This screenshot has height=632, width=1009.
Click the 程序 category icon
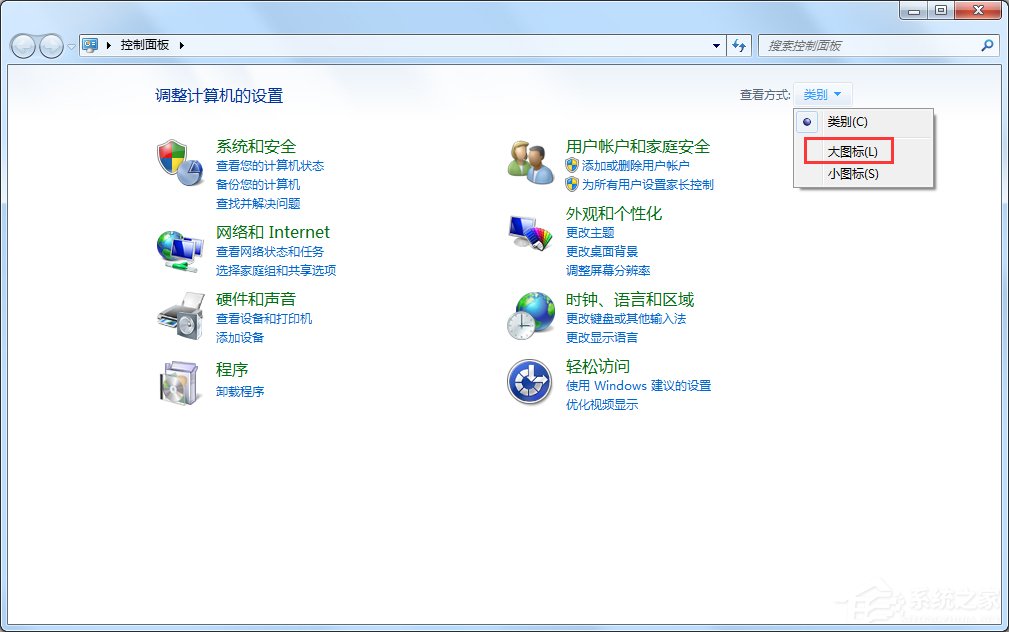click(179, 382)
